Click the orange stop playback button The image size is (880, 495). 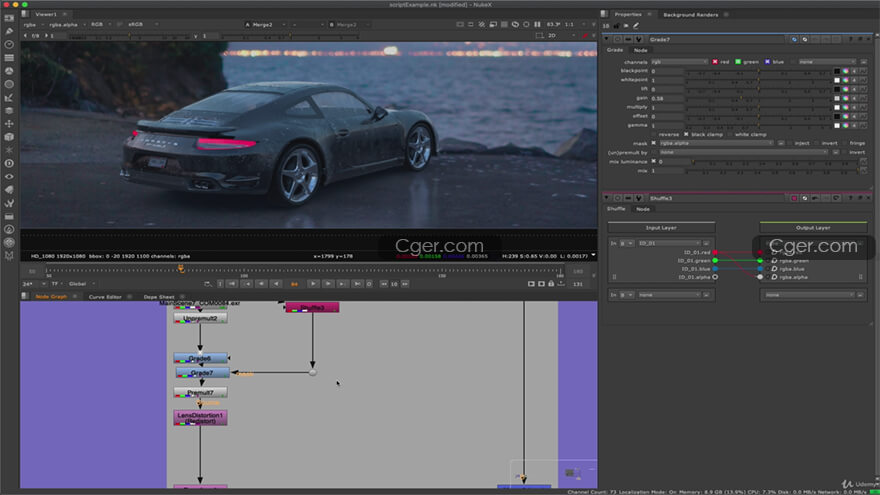(x=294, y=284)
